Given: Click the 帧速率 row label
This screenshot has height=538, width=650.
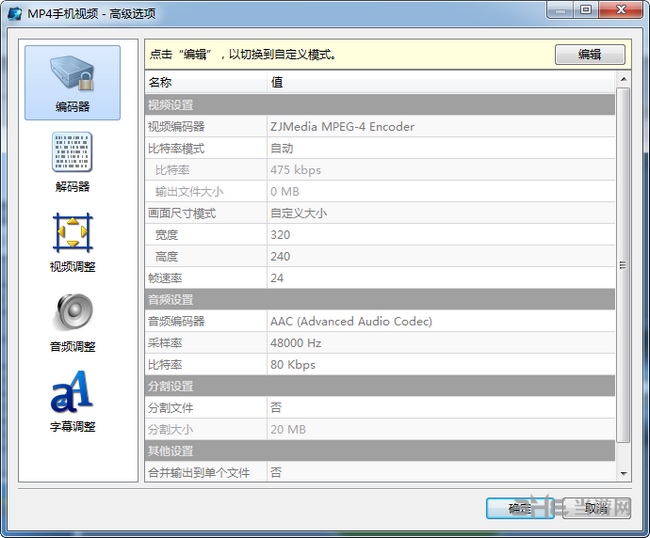Looking at the screenshot, I should 165,278.
